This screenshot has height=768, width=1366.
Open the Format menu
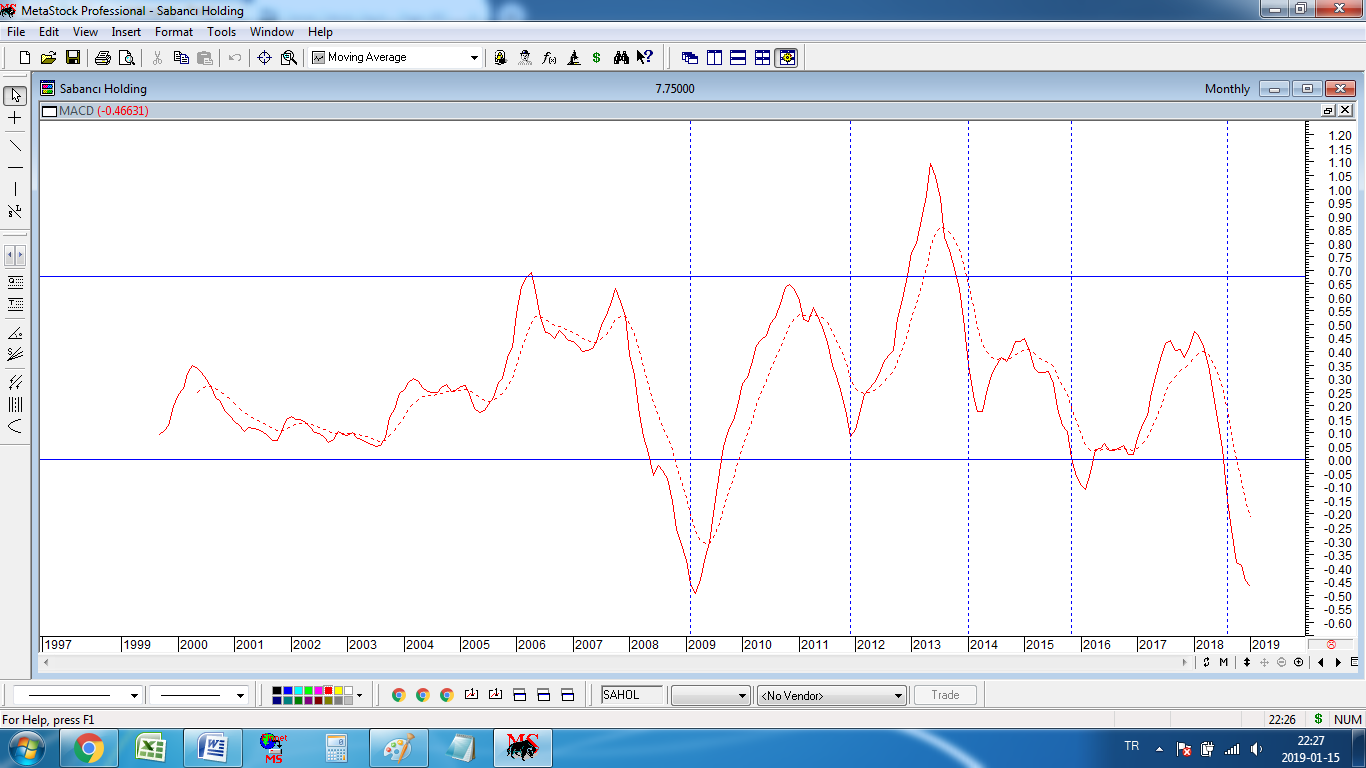pos(174,32)
